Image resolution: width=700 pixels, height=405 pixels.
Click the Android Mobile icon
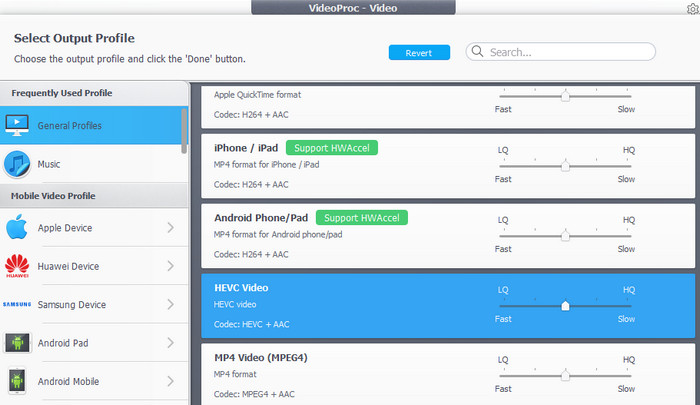click(x=17, y=381)
